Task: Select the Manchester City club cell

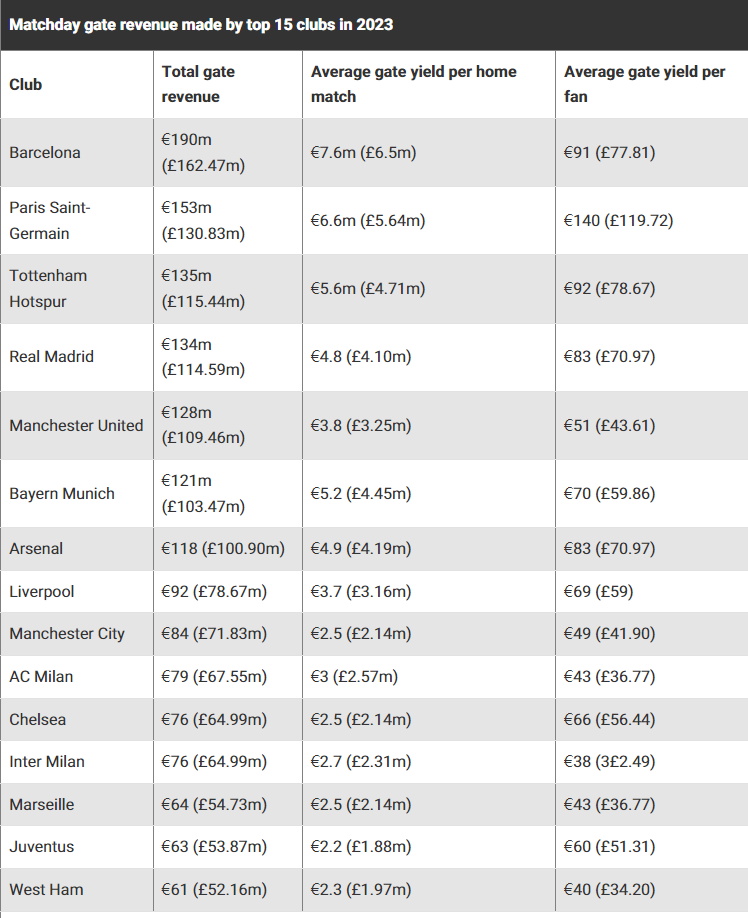Action: pyautogui.click(x=67, y=634)
